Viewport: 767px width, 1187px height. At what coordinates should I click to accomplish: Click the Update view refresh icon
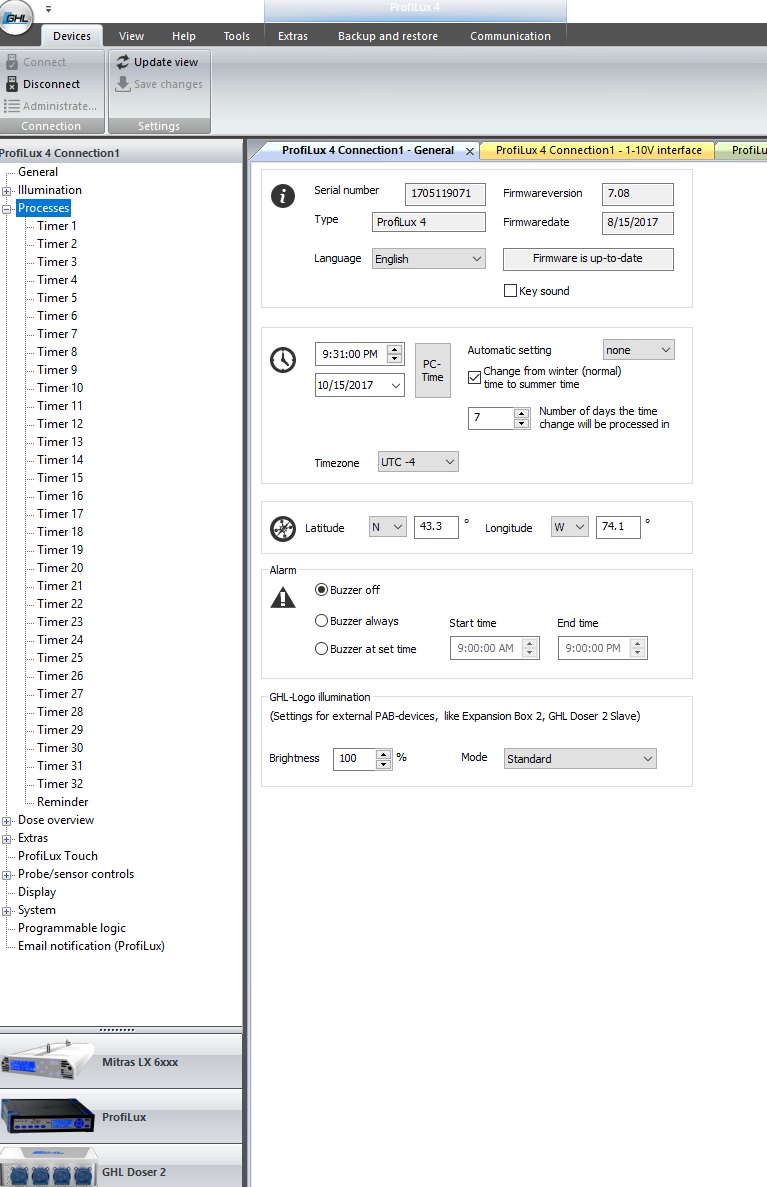tap(123, 62)
